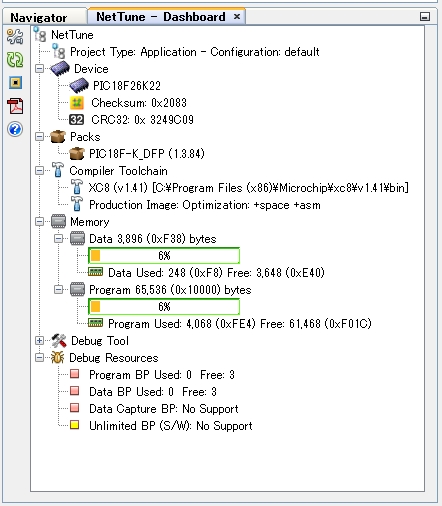Screen dimensions: 442x506
Task: Click the green refresh debug tool status icon
Action: pos(15,60)
